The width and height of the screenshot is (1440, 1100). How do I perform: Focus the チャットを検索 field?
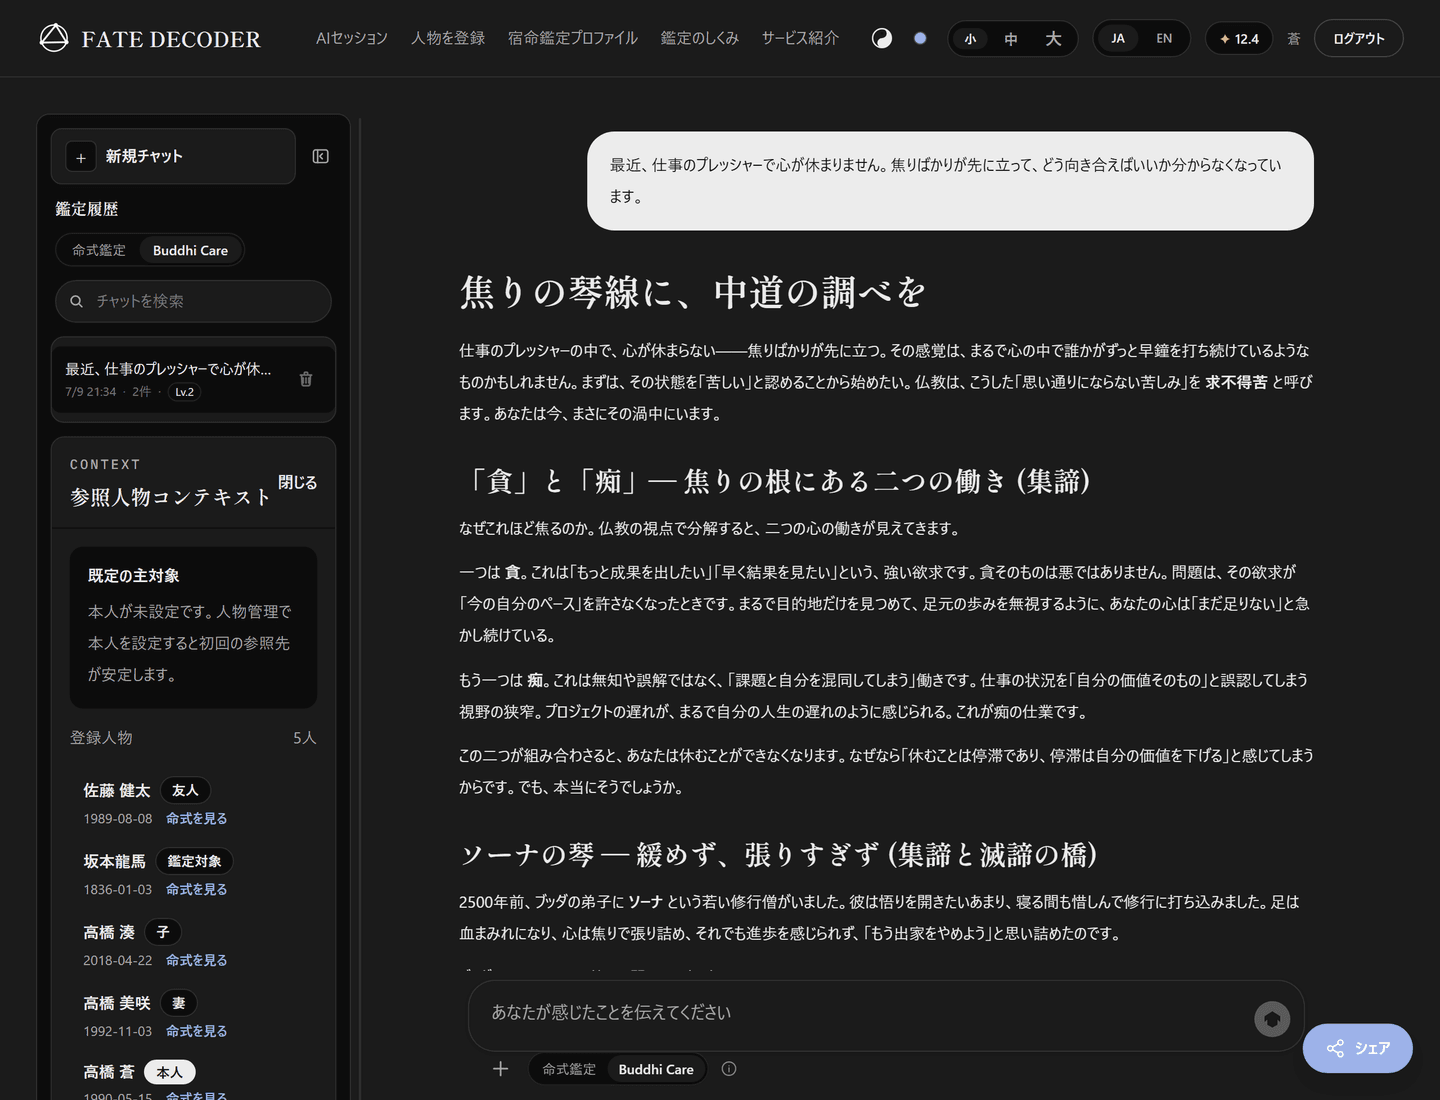point(193,301)
